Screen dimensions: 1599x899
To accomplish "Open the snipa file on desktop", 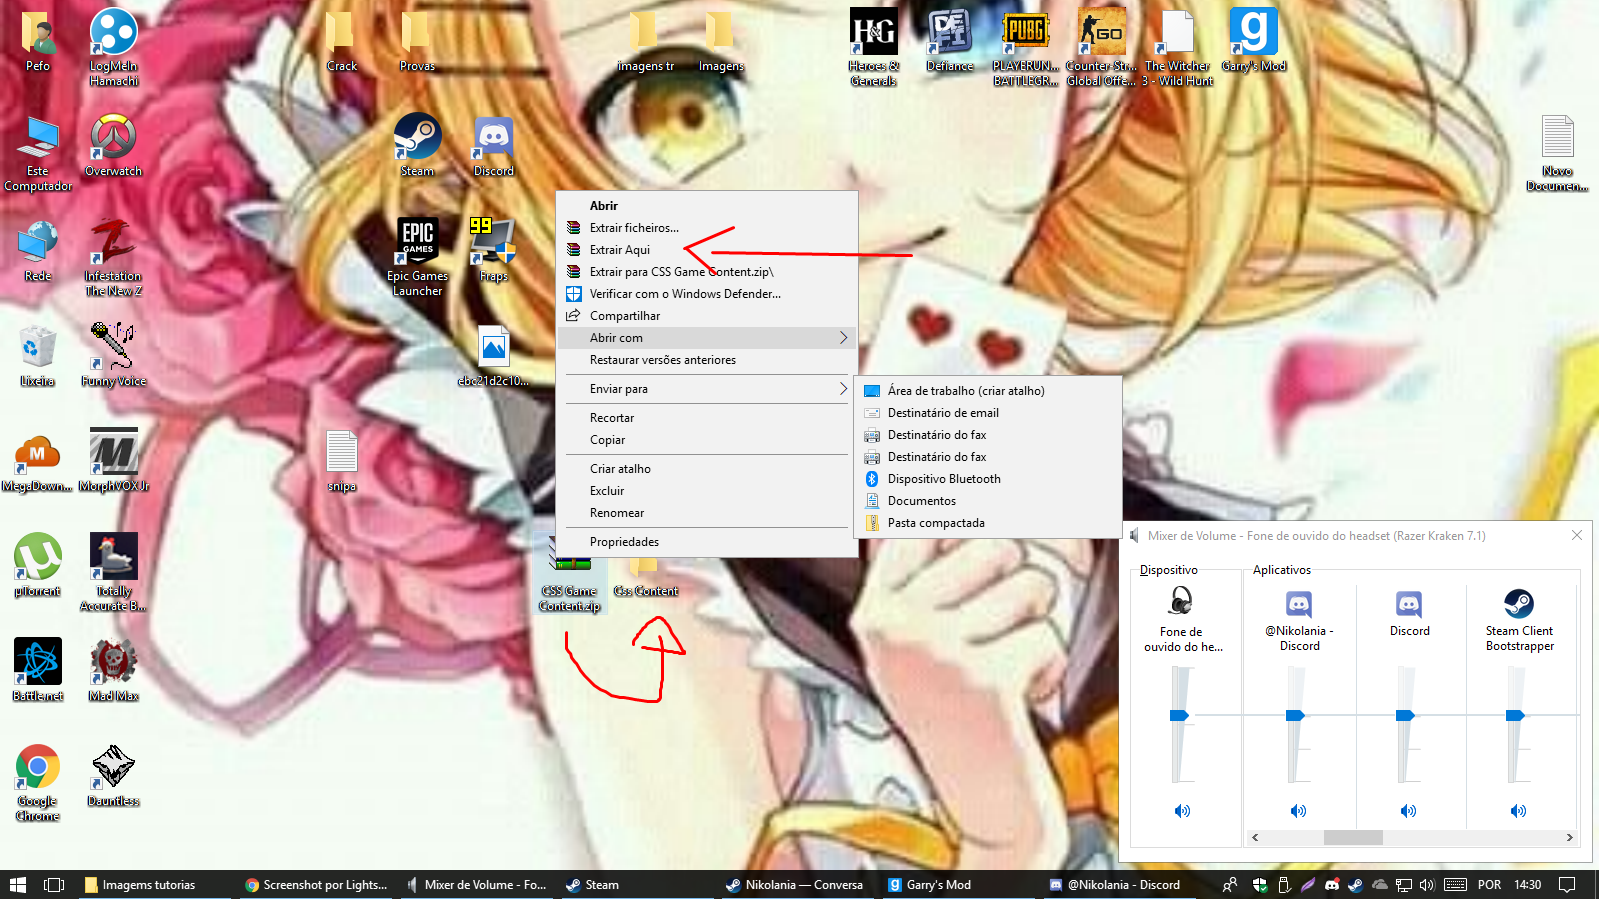I will [341, 460].
